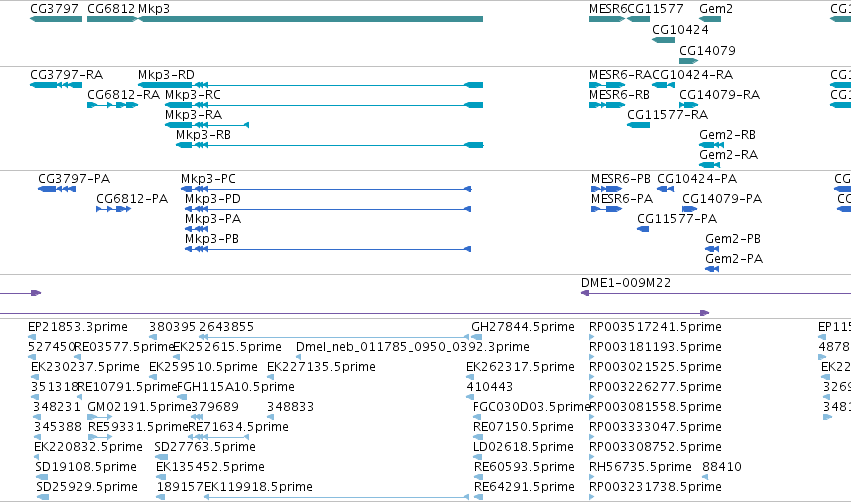Select the CG14079 gene feature

coord(688,61)
